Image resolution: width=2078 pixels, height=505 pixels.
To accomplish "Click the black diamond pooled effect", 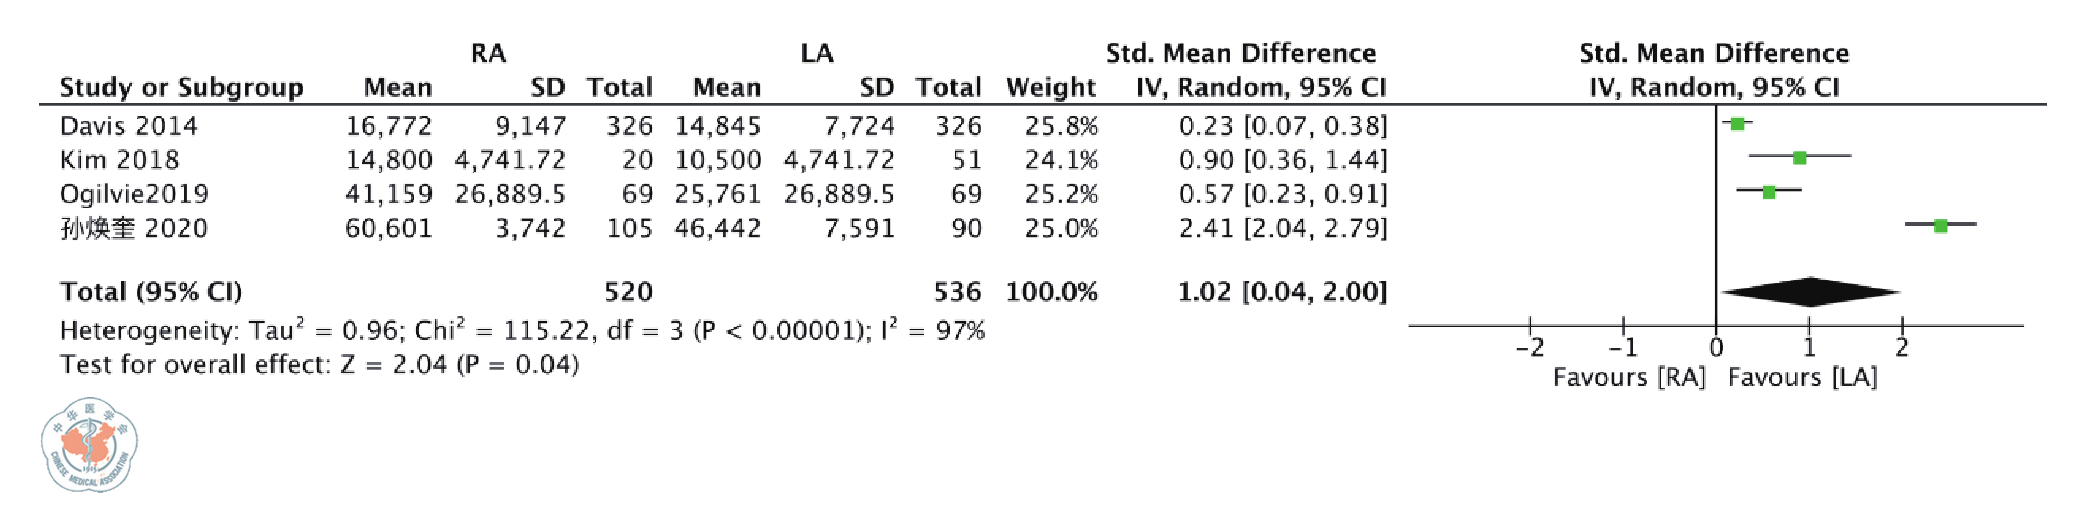I will point(1810,292).
